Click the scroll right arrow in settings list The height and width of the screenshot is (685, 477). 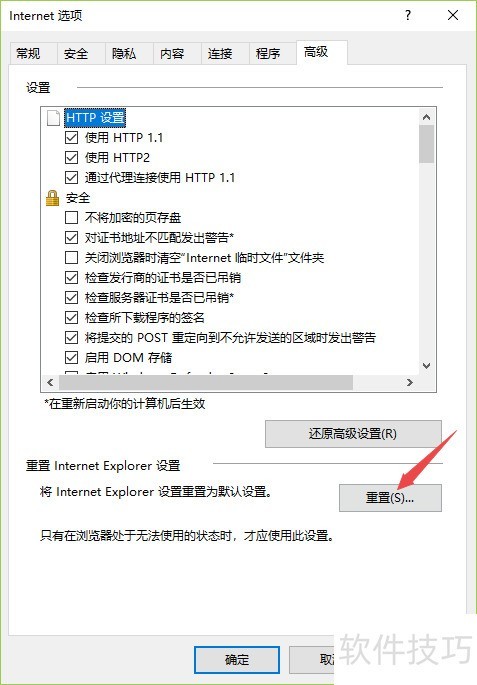[410, 383]
